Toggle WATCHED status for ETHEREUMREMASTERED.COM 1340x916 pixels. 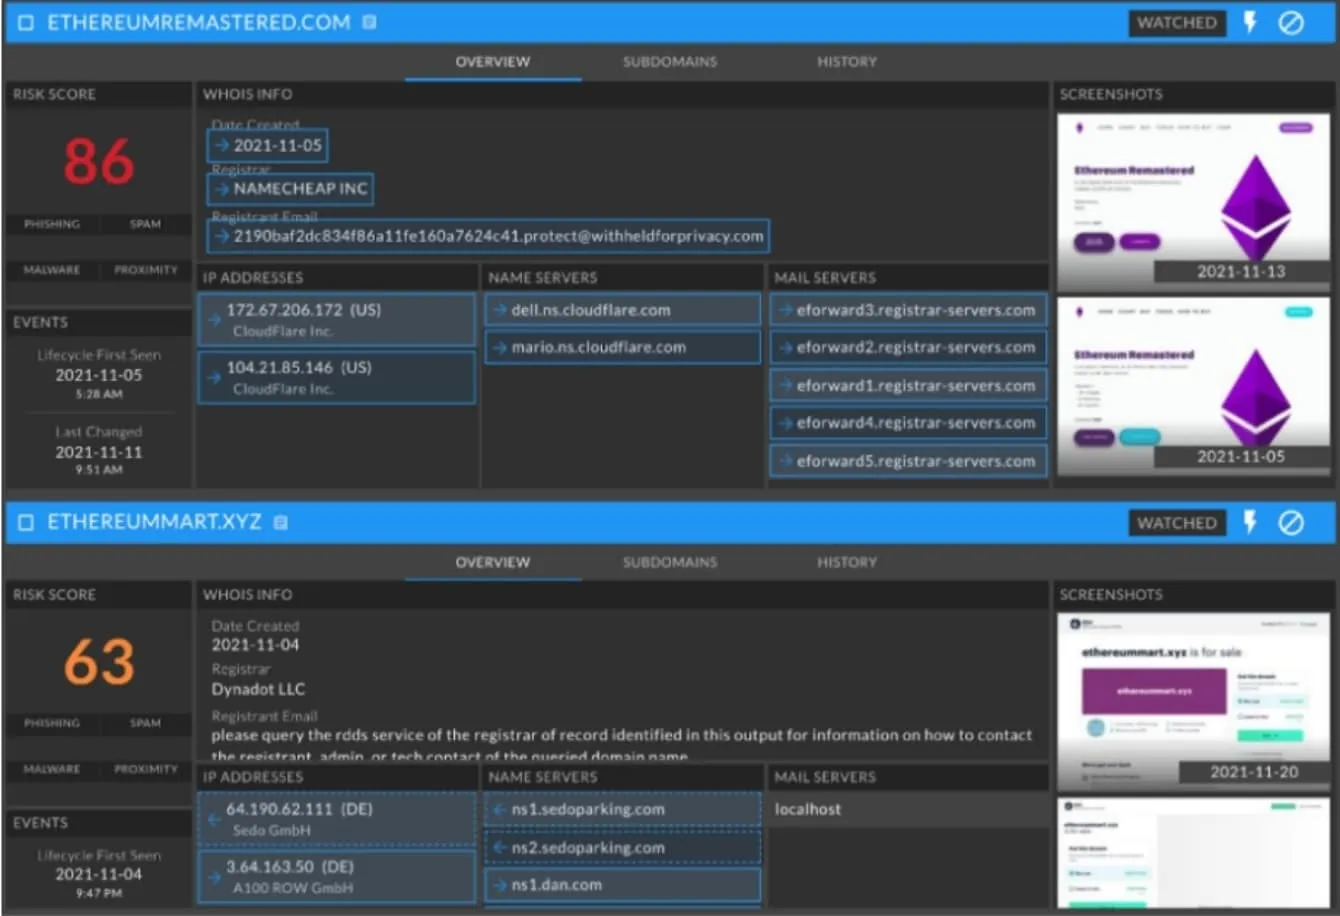tap(1176, 22)
